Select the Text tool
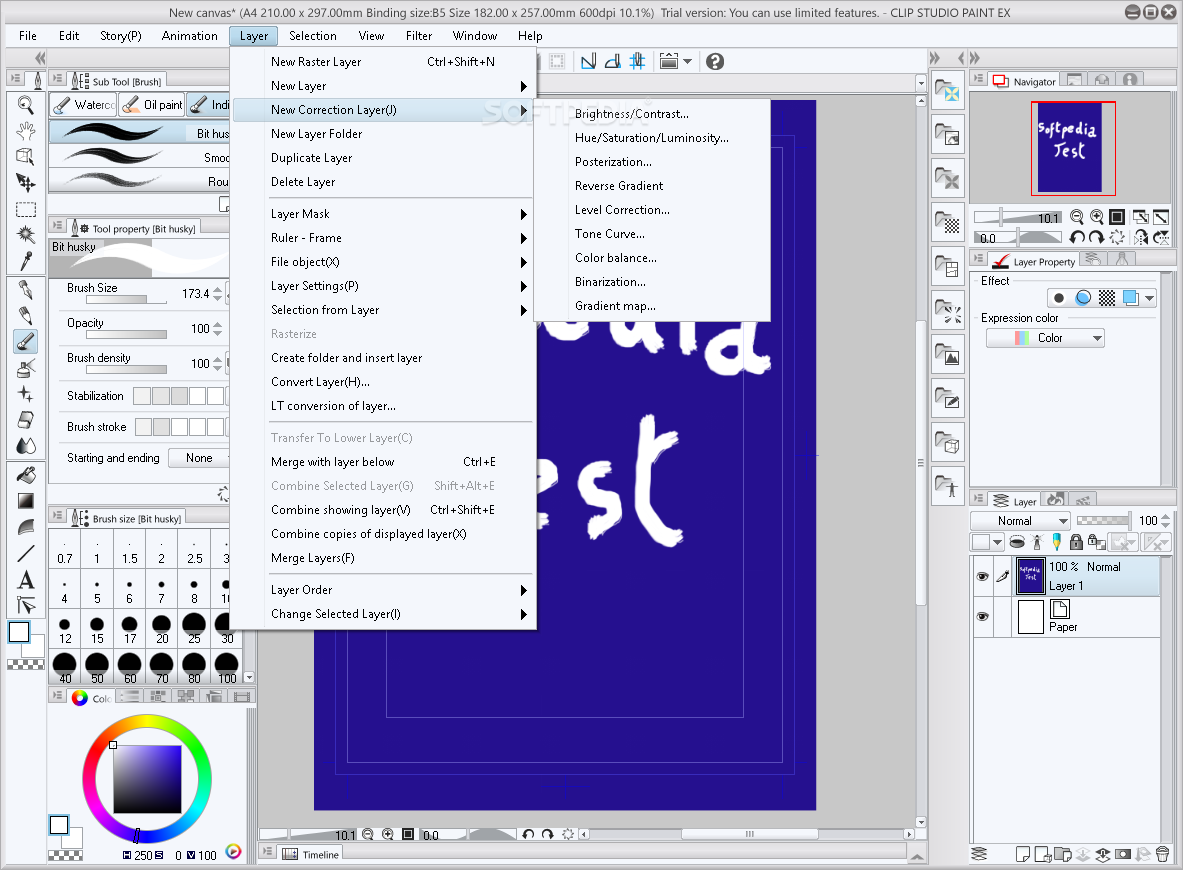Image resolution: width=1183 pixels, height=870 pixels. [26, 579]
